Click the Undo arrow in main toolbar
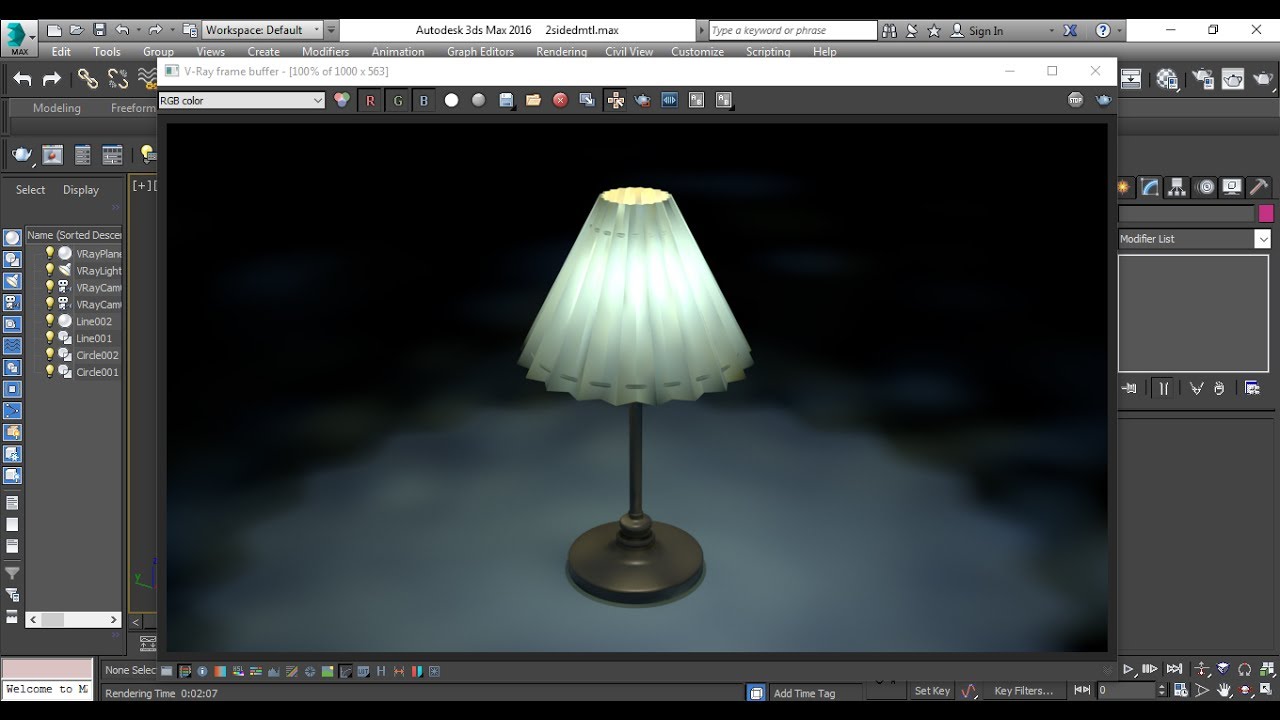Screen dimensions: 1280x720 pyautogui.click(x=22, y=79)
